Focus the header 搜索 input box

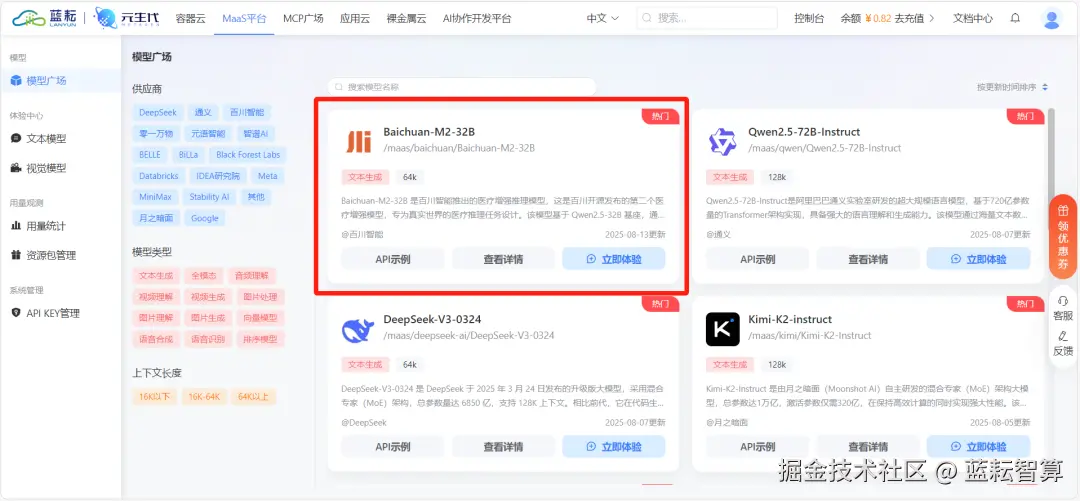click(707, 19)
